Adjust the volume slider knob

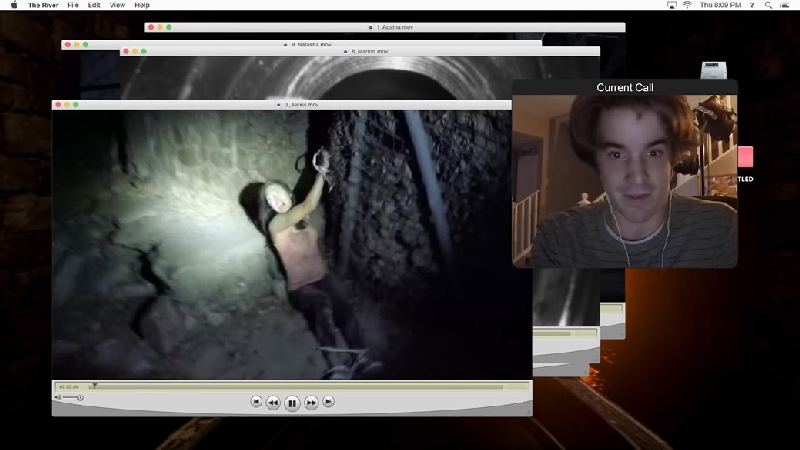pyautogui.click(x=80, y=397)
